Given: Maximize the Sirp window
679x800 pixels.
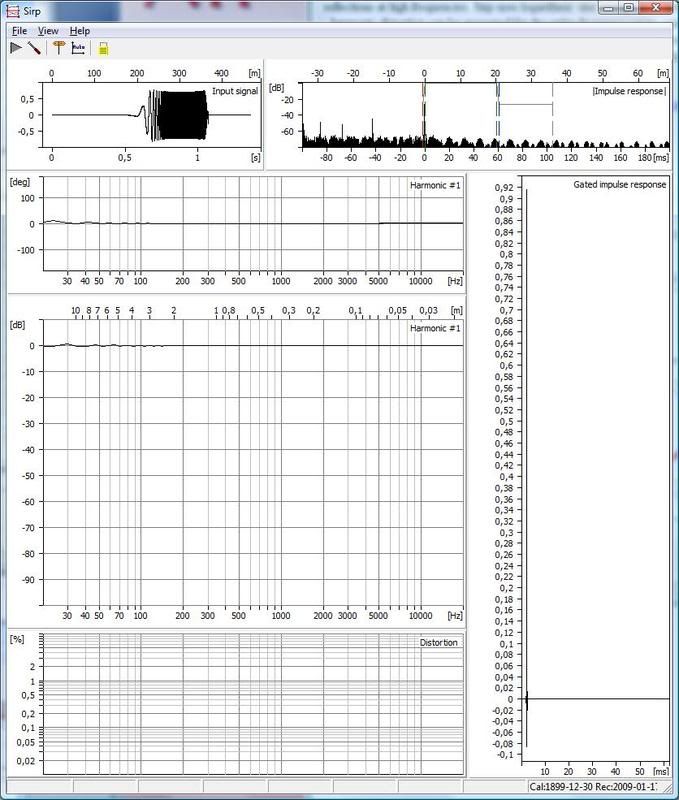Looking at the screenshot, I should [x=628, y=8].
